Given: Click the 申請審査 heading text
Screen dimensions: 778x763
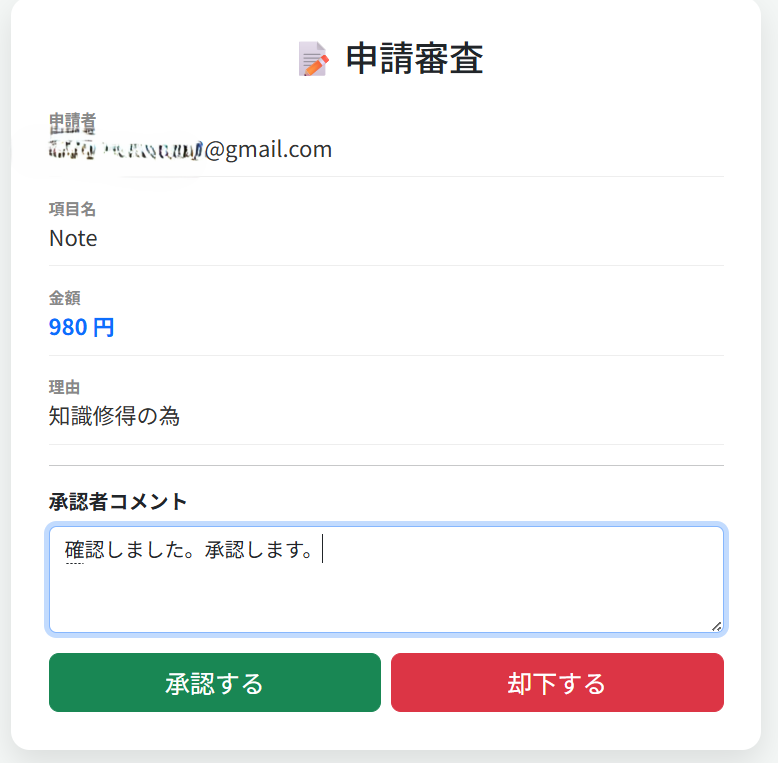Looking at the screenshot, I should [414, 59].
